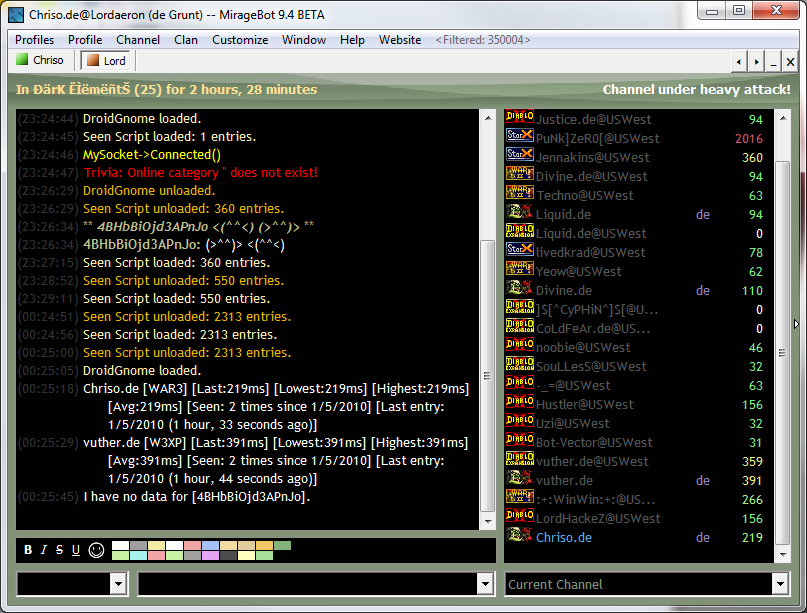
Task: Click the game icon beside ]$[^CyPHiN^]$[@U...
Action: 520,307
